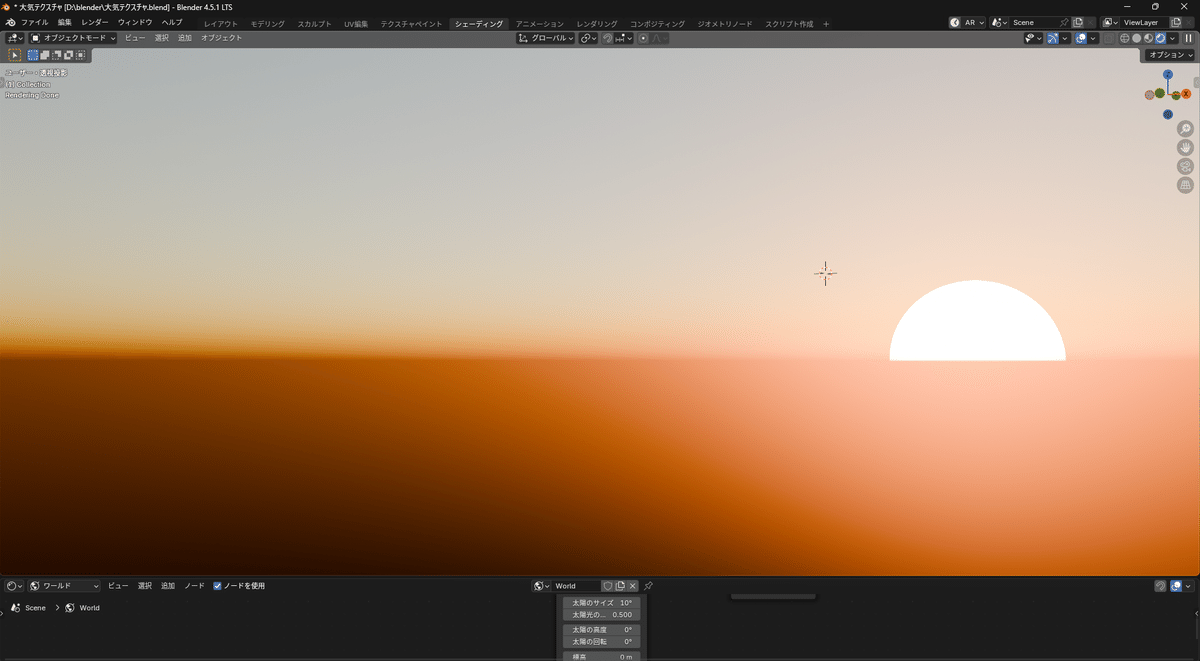Switch to ジオメトリノード workspace tab
The height and width of the screenshot is (661, 1200).
(725, 23)
